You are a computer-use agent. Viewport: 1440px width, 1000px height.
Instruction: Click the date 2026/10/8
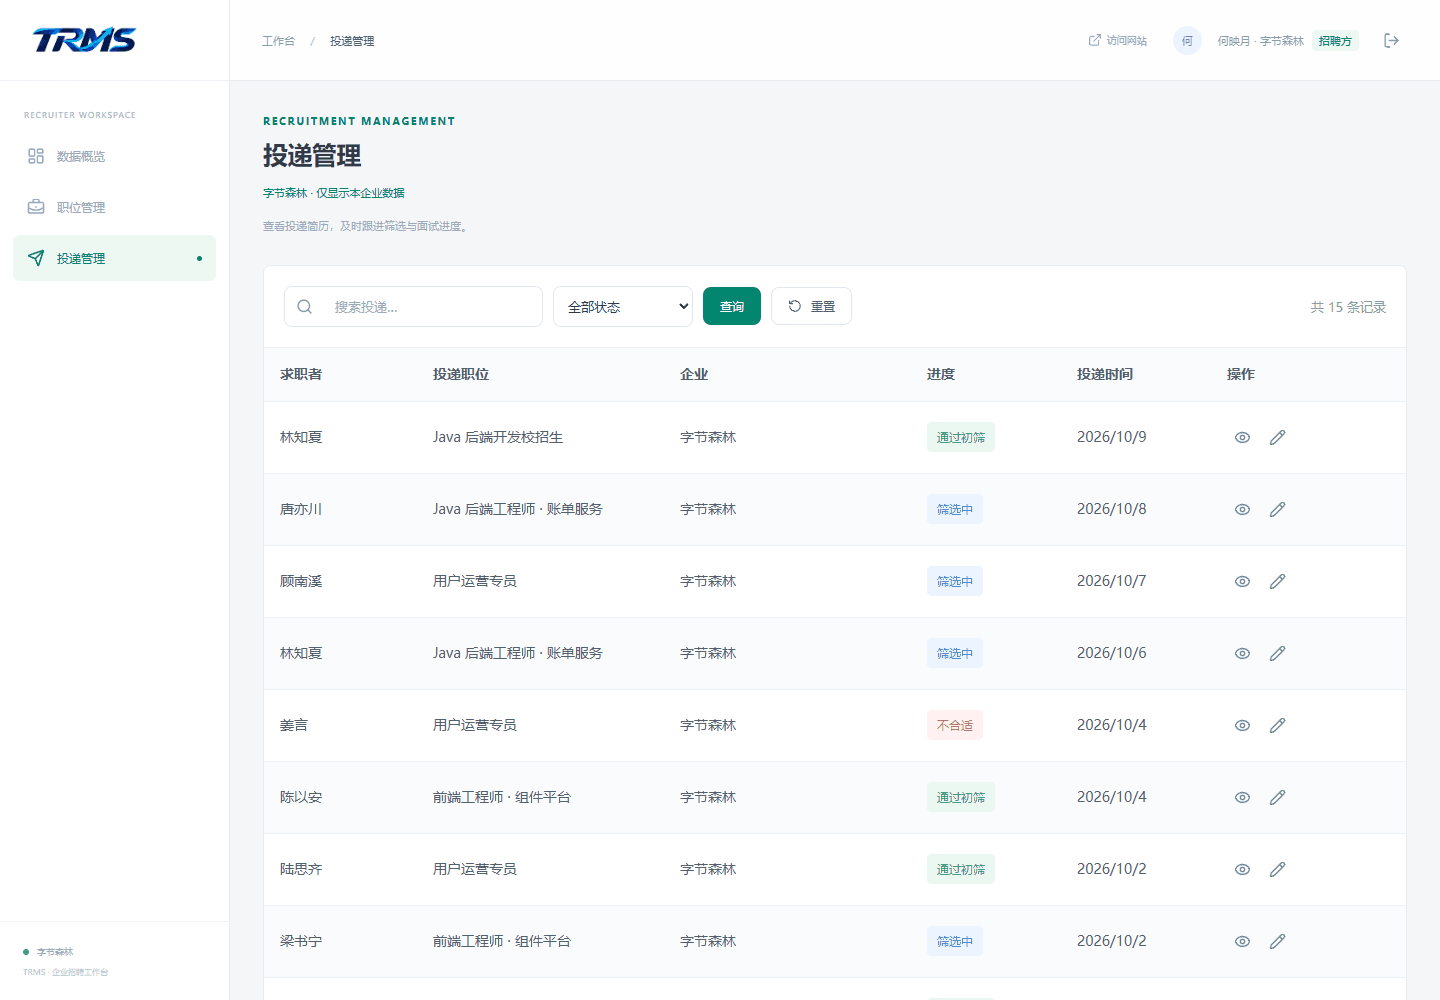click(x=1112, y=509)
